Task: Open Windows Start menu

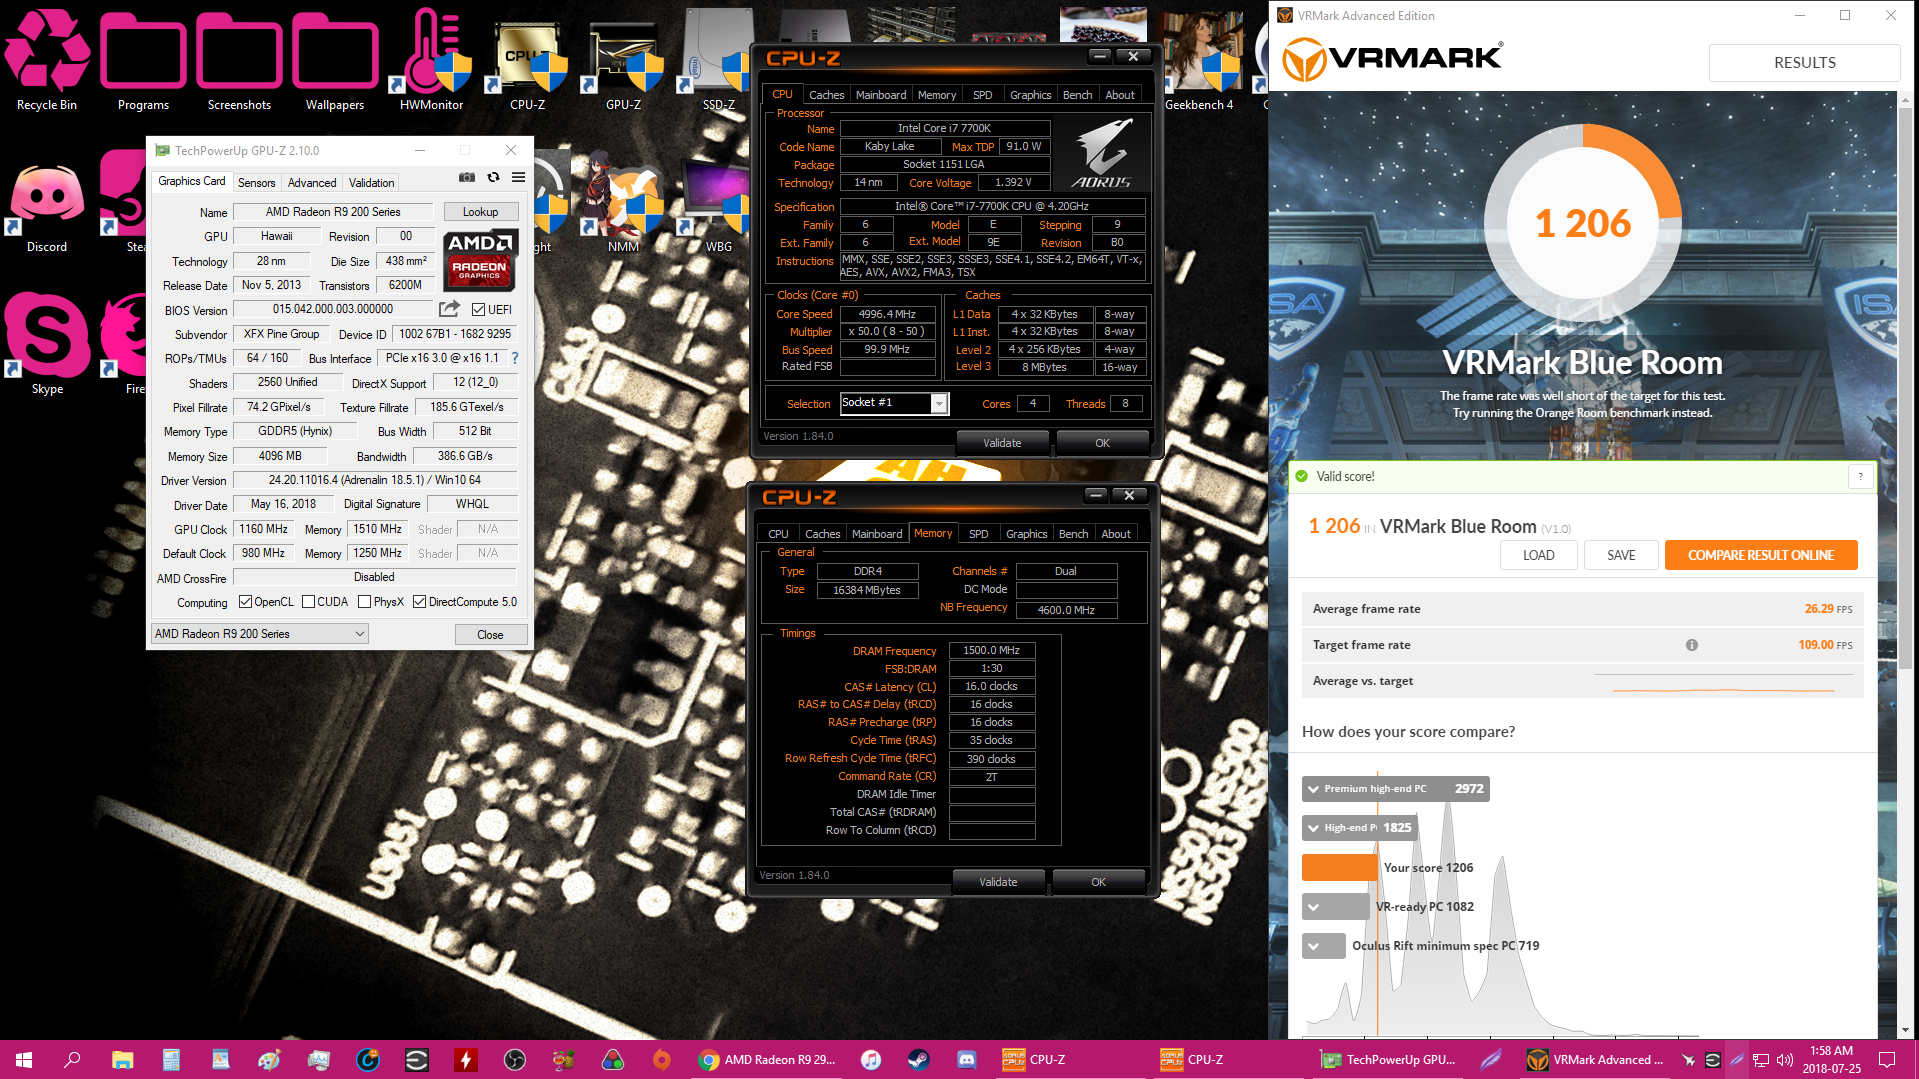Action: click(x=24, y=1060)
